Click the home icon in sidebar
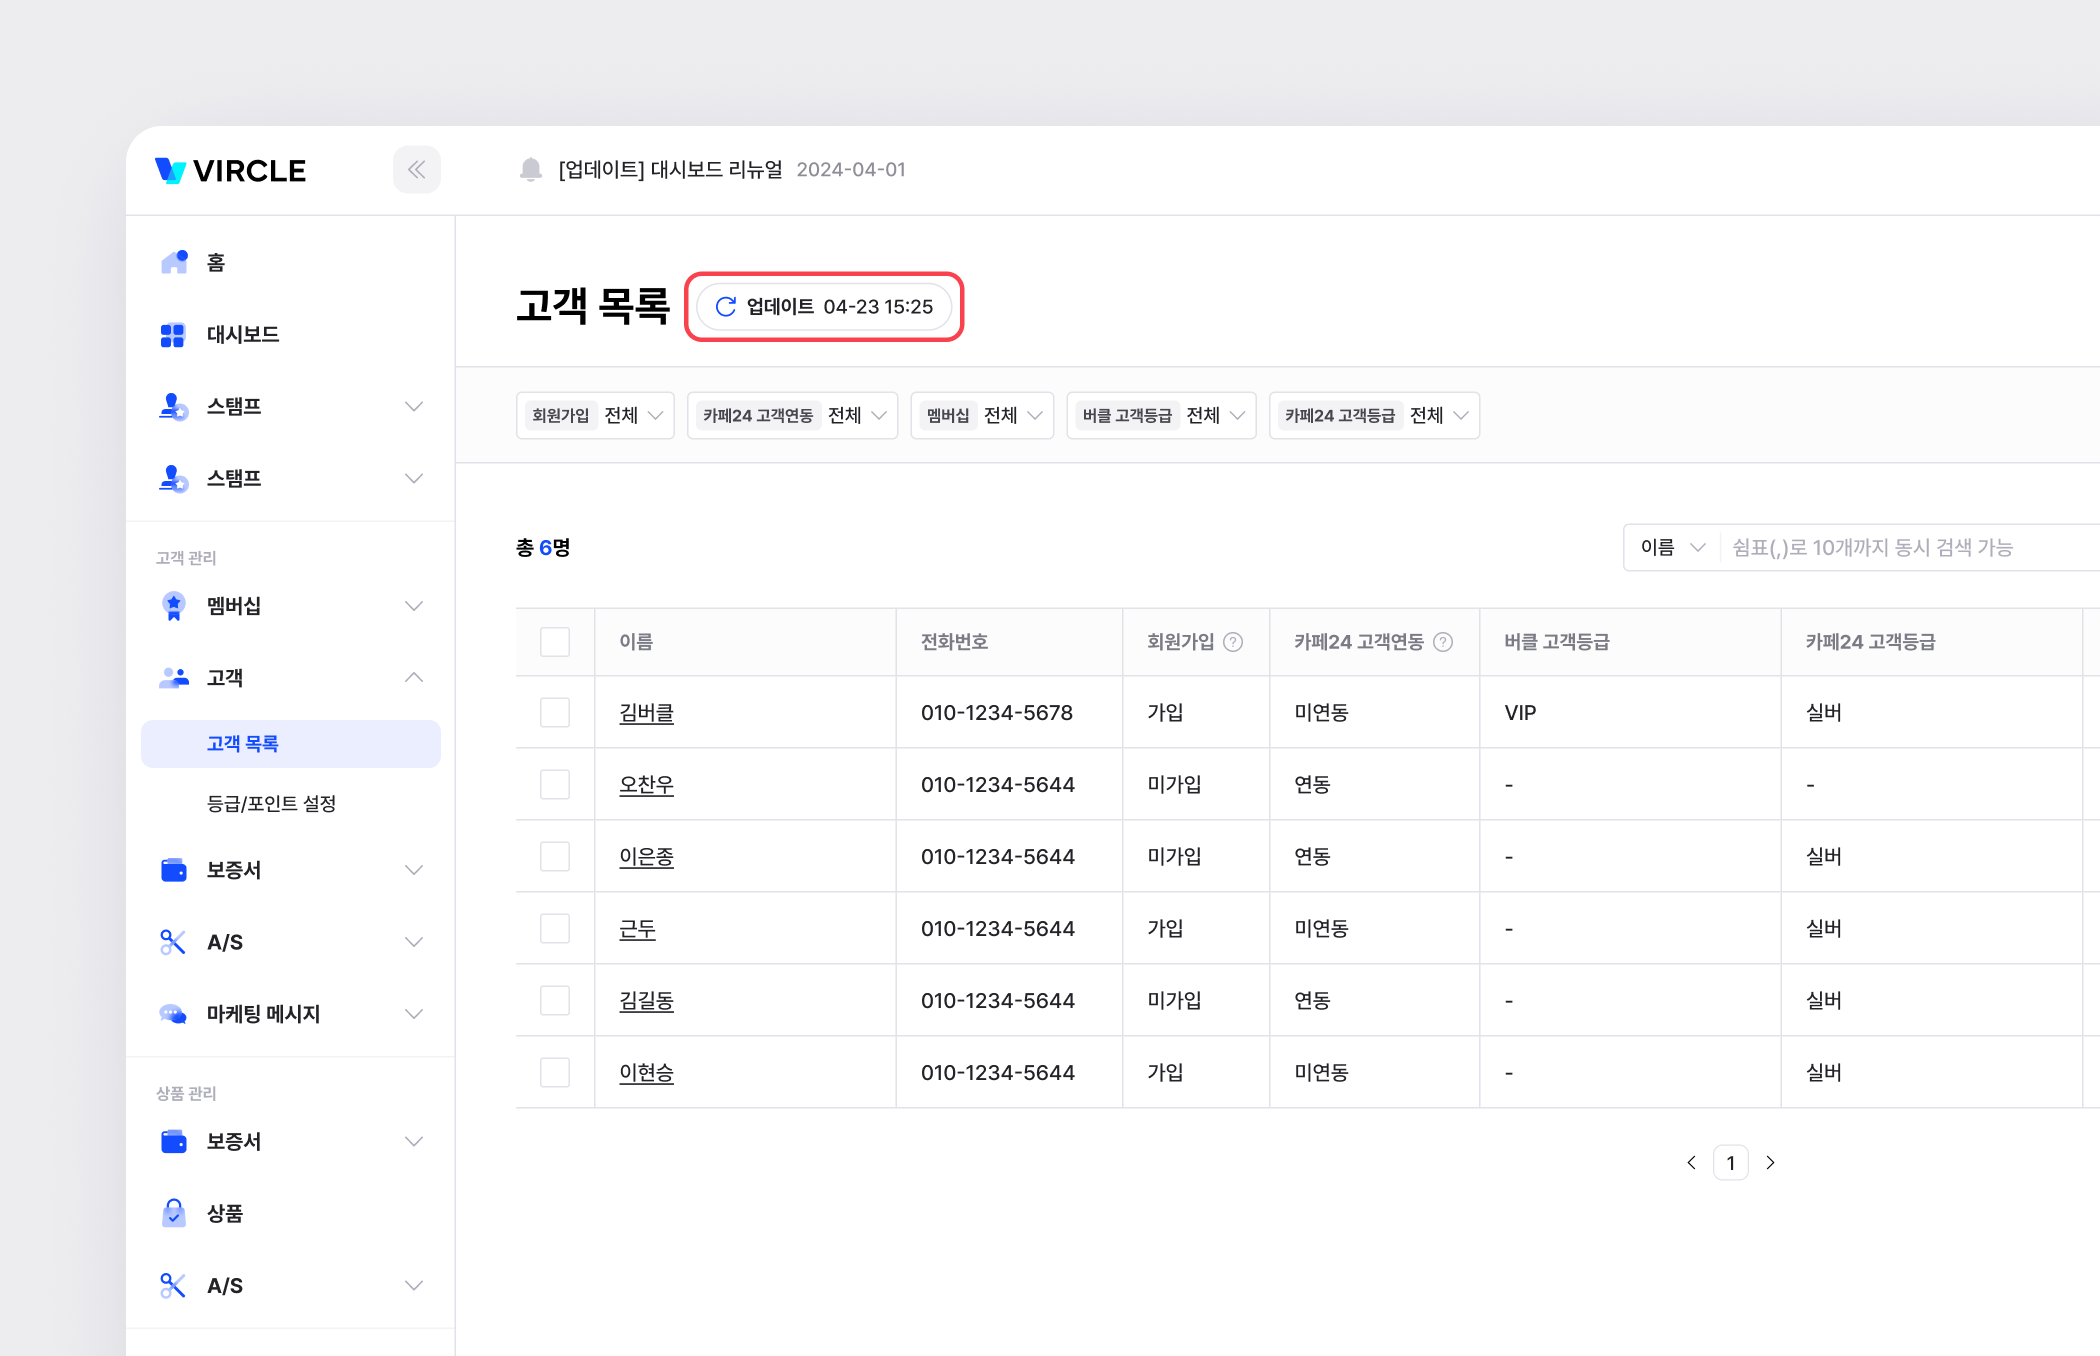This screenshot has height=1356, width=2100. [174, 262]
